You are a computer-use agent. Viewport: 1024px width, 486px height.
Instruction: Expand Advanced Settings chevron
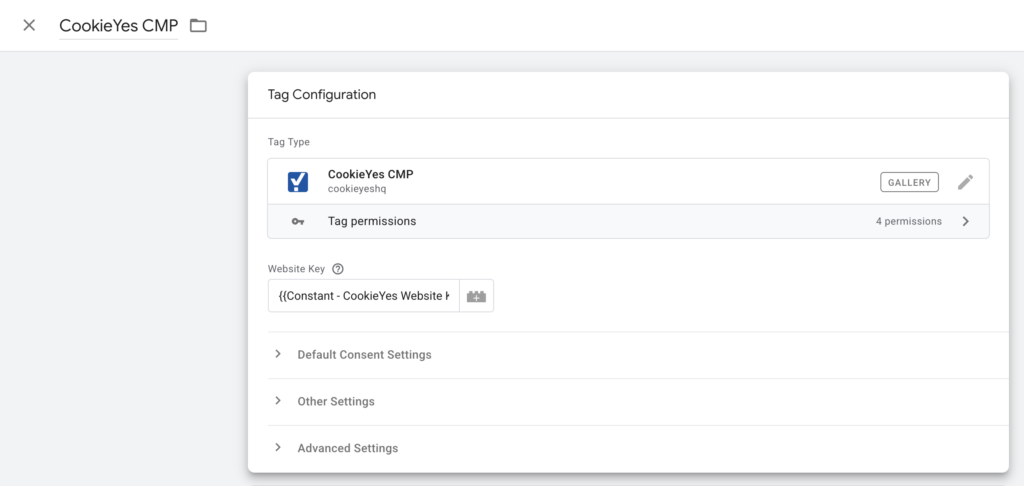tap(278, 447)
